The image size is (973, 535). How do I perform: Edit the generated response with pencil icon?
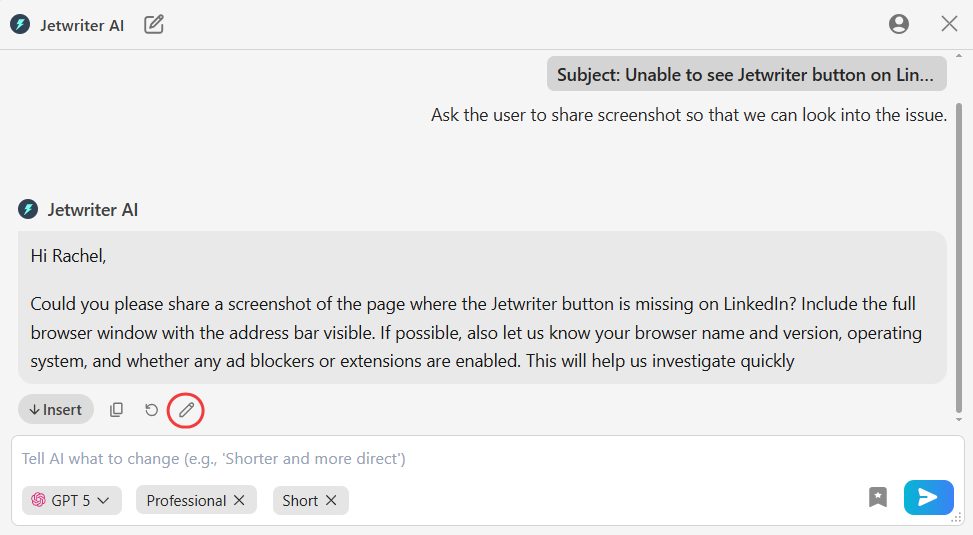(186, 410)
